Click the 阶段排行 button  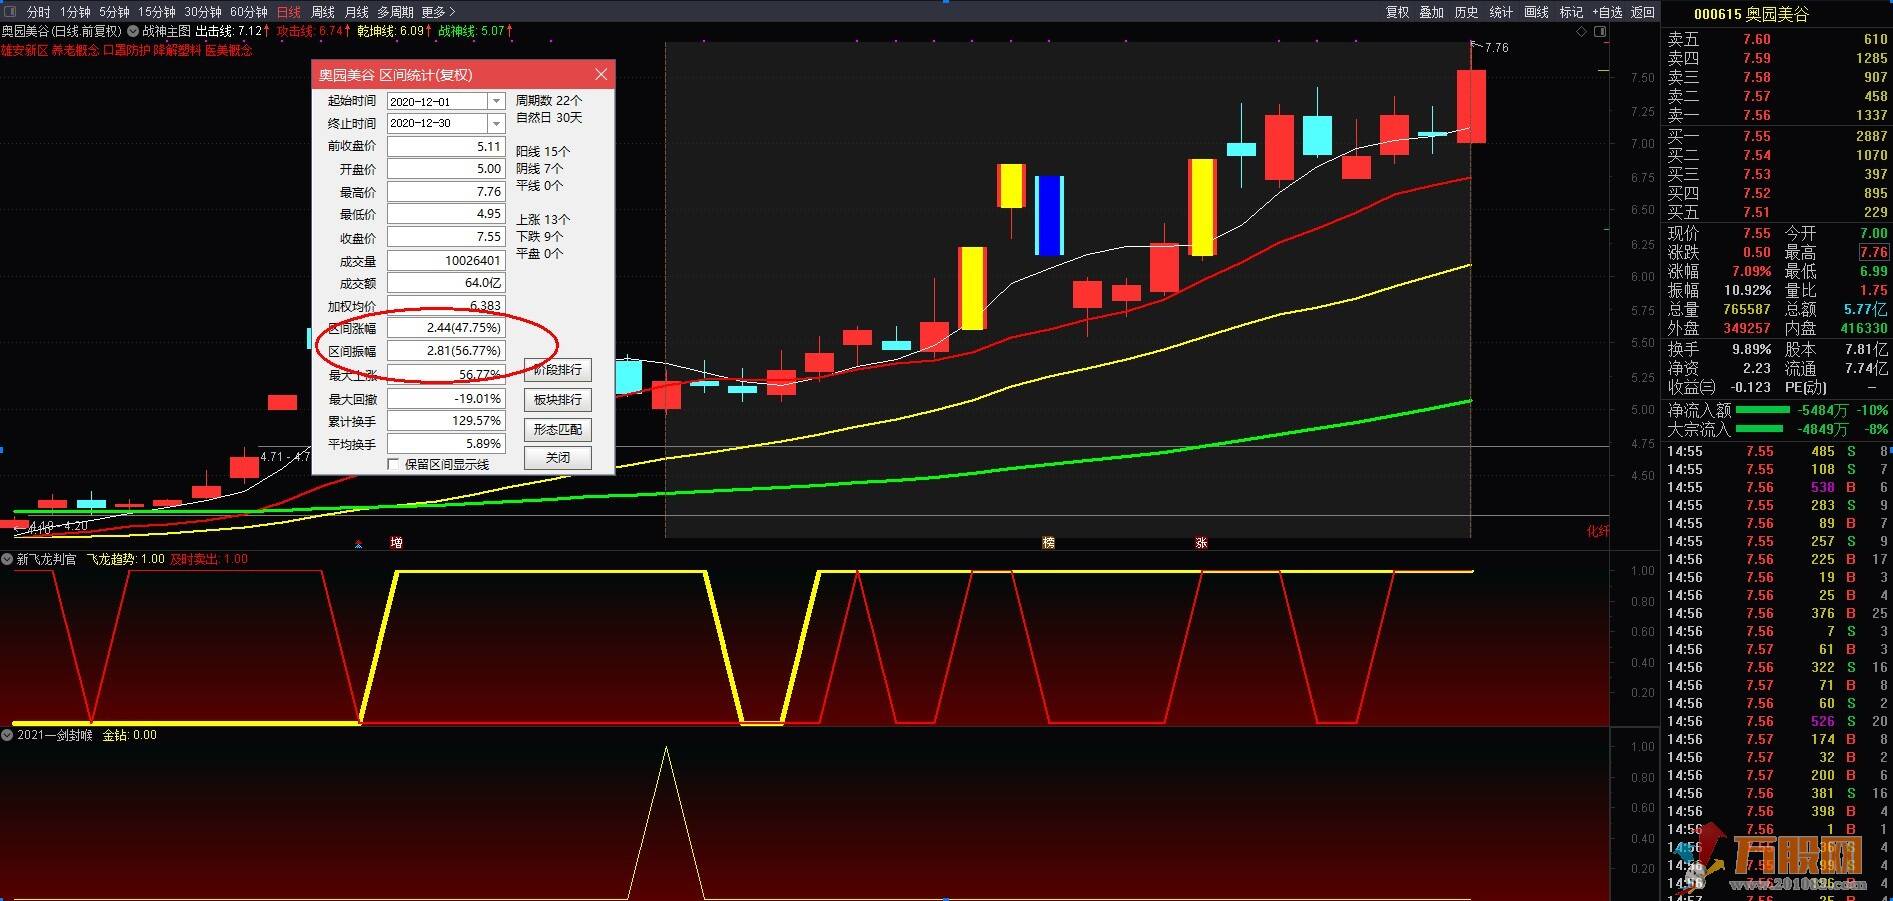(x=558, y=370)
